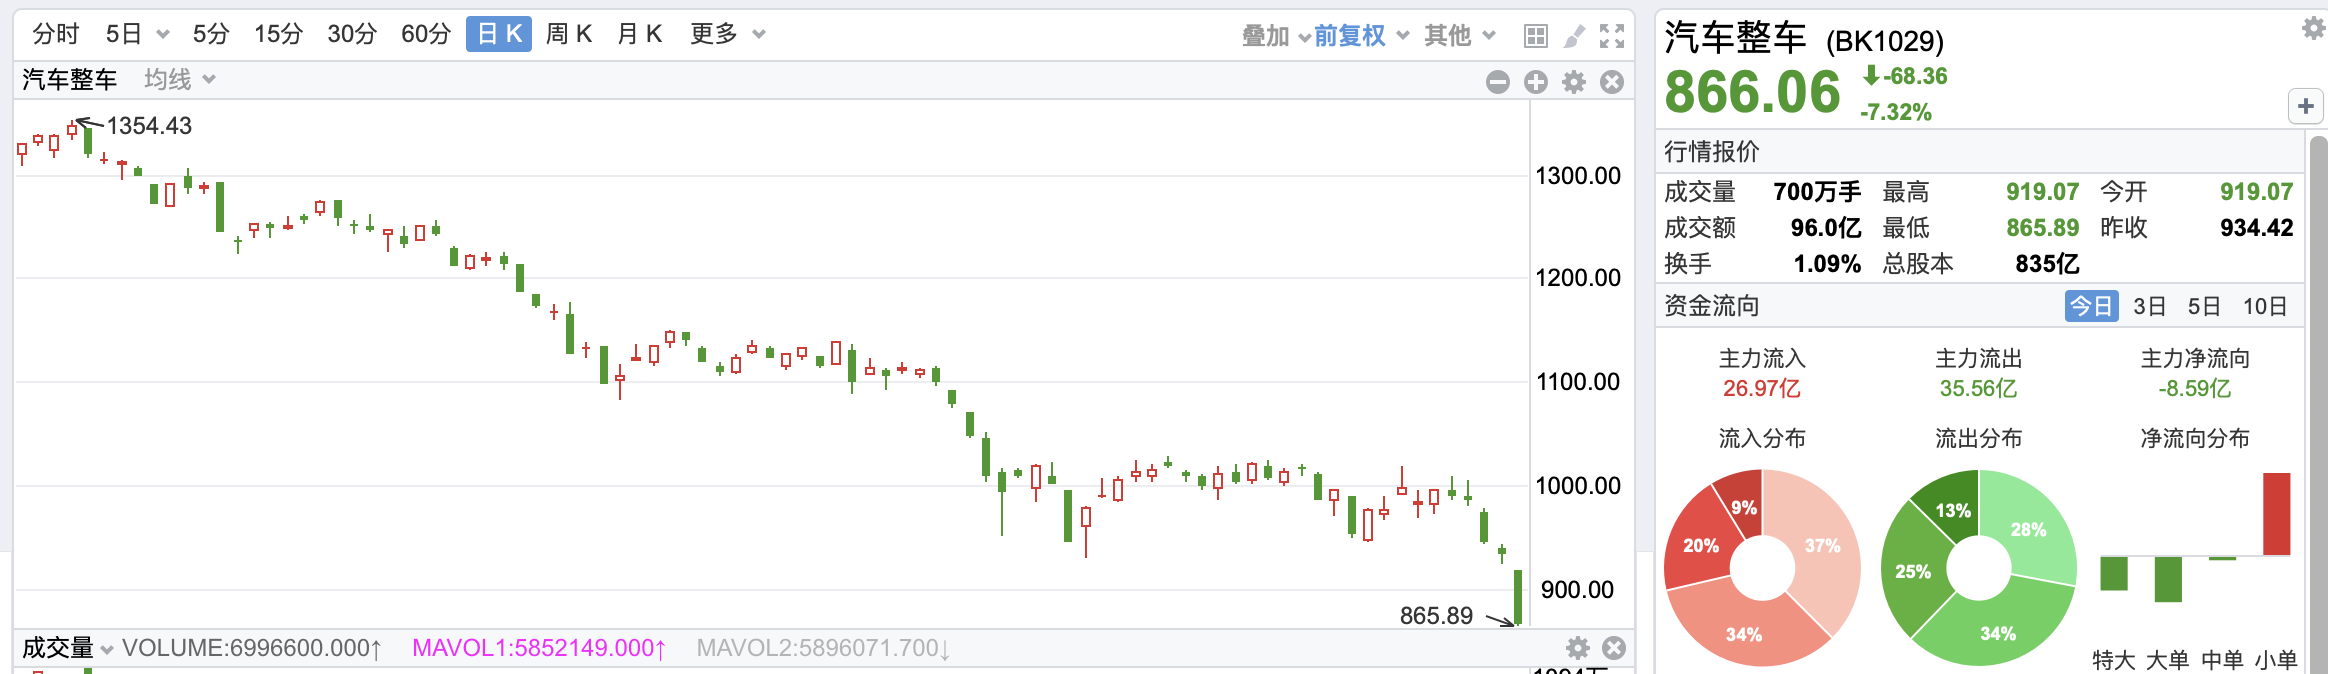Select the 5分 interval

pos(211,34)
